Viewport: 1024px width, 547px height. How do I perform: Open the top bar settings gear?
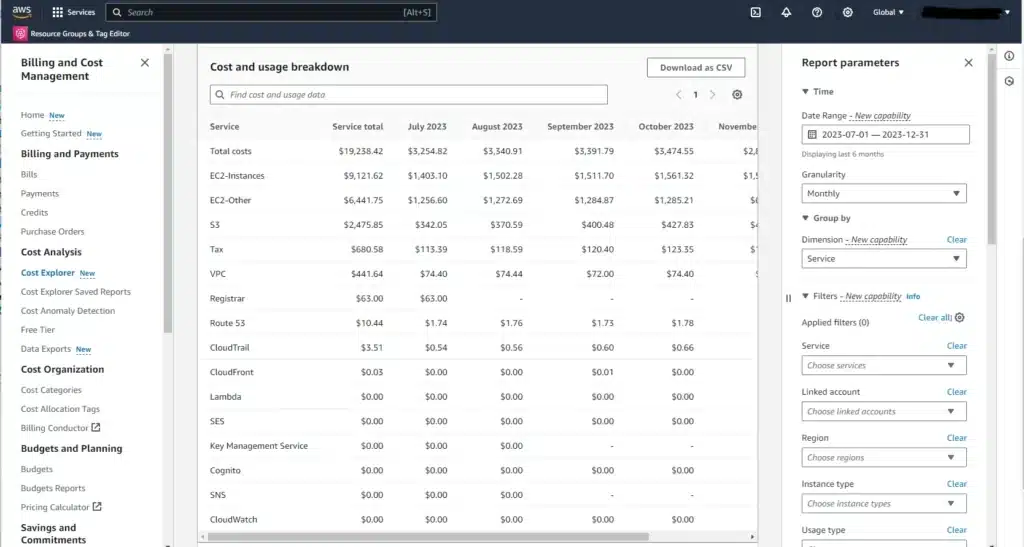tap(848, 12)
